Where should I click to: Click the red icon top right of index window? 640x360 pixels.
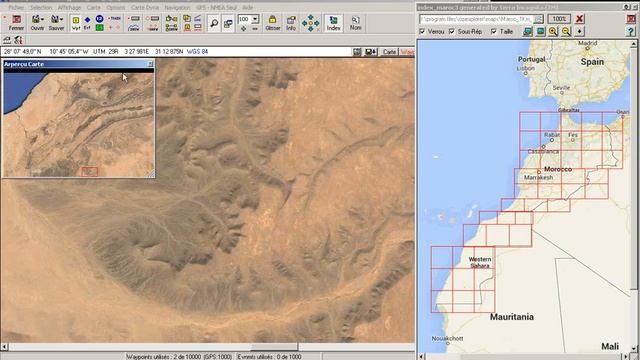(x=631, y=19)
